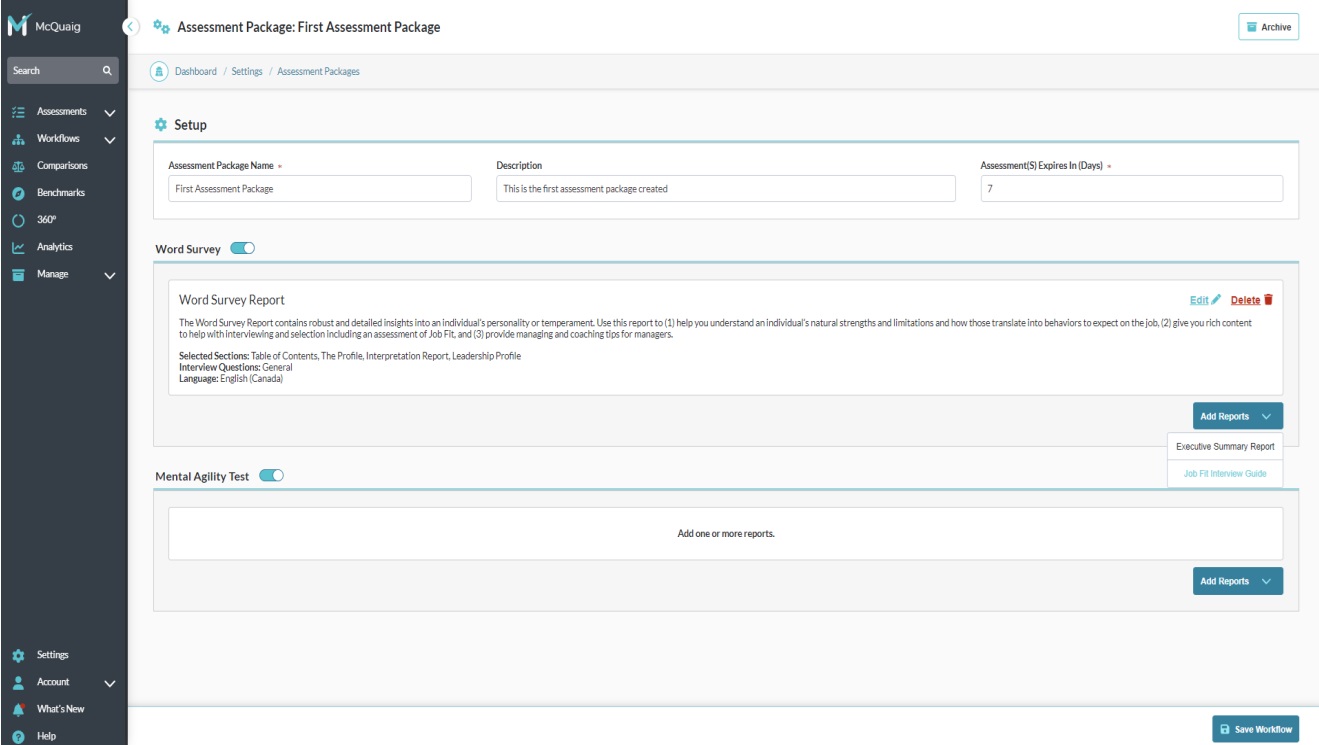Click the Archive button
The image size is (1319, 745).
1268,27
